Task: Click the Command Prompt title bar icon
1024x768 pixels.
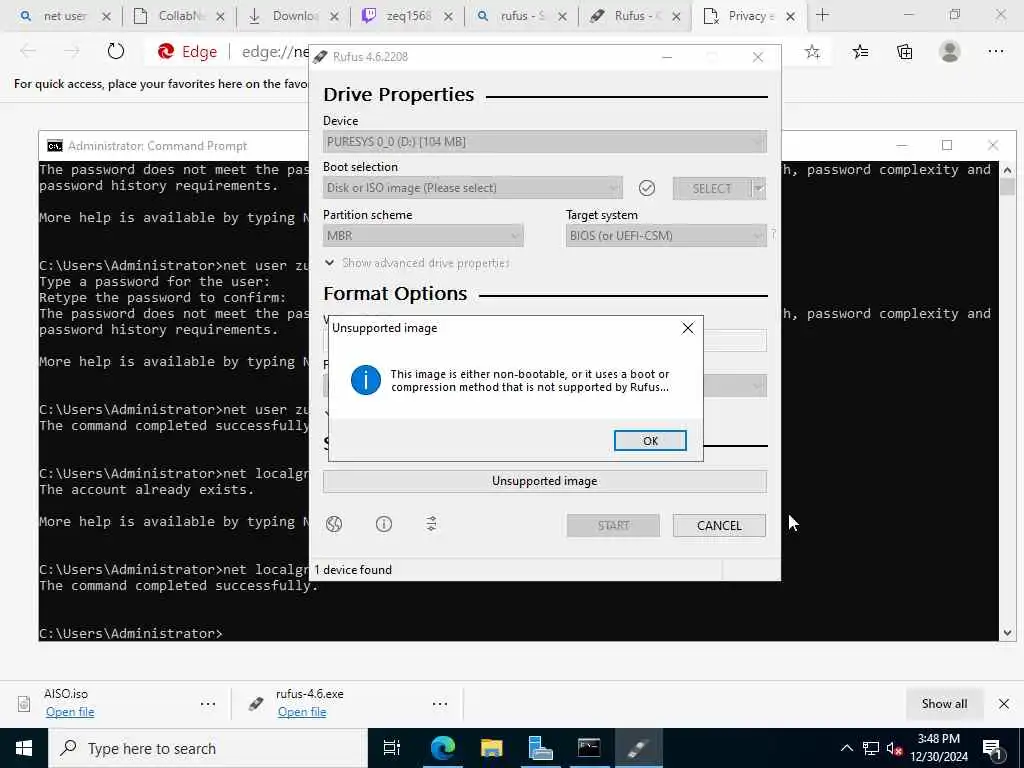Action: point(55,146)
